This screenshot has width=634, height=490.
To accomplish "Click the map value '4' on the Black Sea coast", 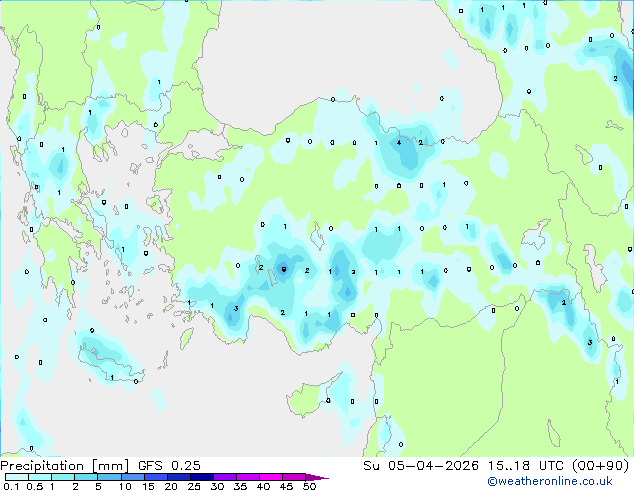I will click(399, 142).
